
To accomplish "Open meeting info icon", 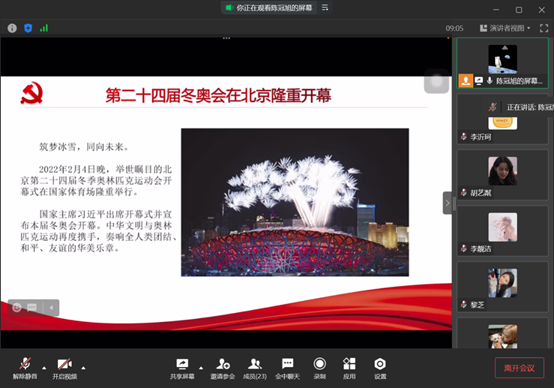I will click(12, 28).
